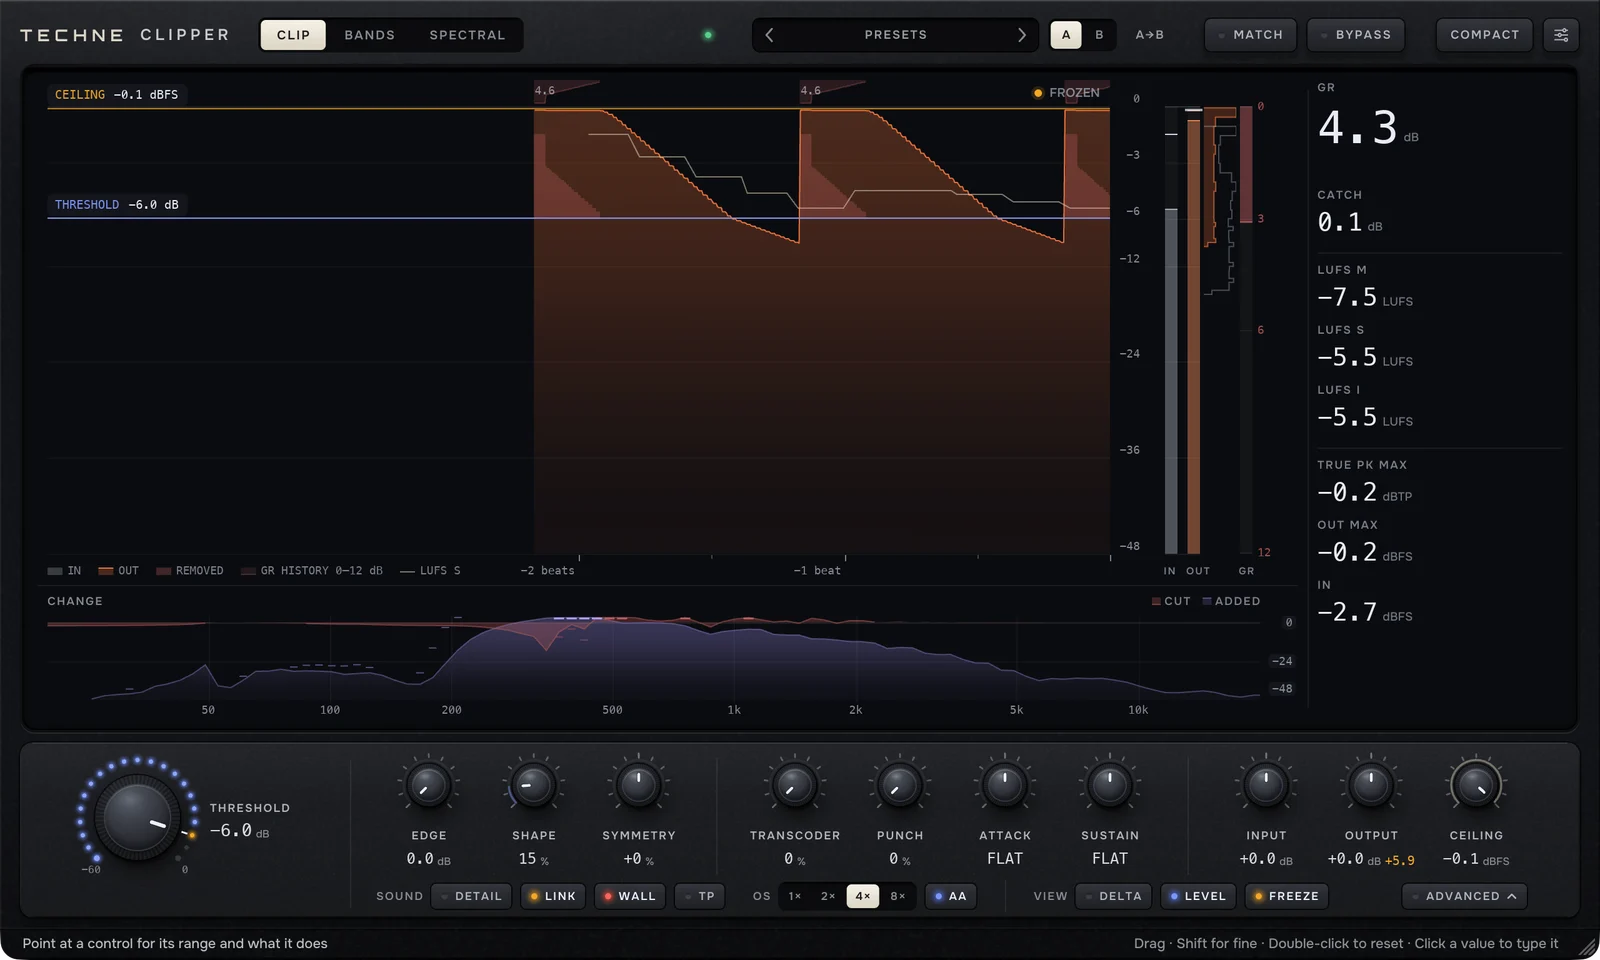Viewport: 1600px width, 960px height.
Task: Collapse the ADVANCED section
Action: [1465, 896]
